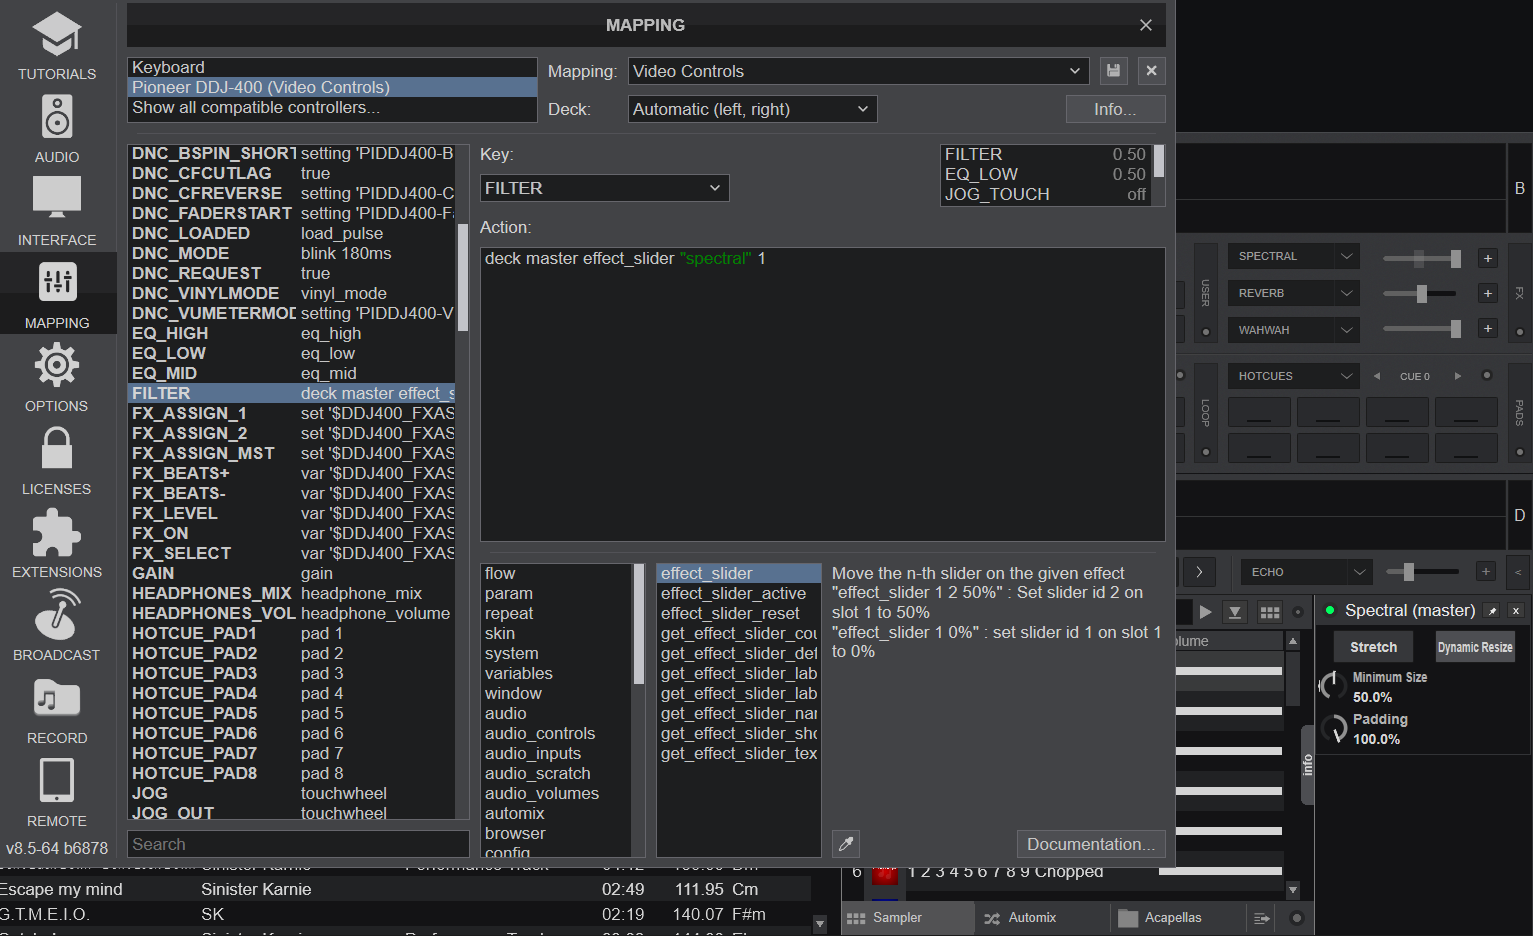Open the Key dropdown showing FILTER
The height and width of the screenshot is (936, 1533).
tap(604, 188)
